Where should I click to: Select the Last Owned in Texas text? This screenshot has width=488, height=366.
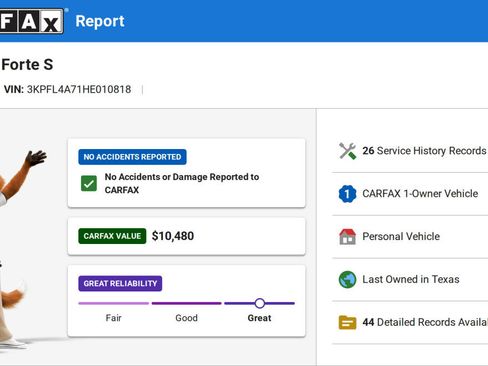[411, 279]
